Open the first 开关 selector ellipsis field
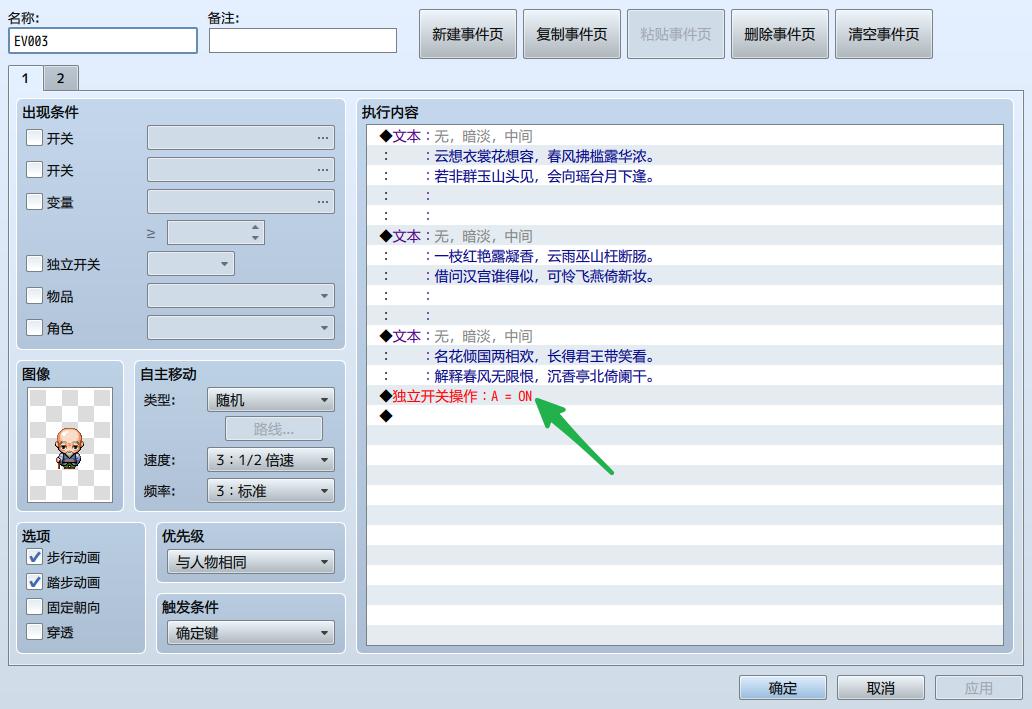The height and width of the screenshot is (709, 1032). [241, 138]
